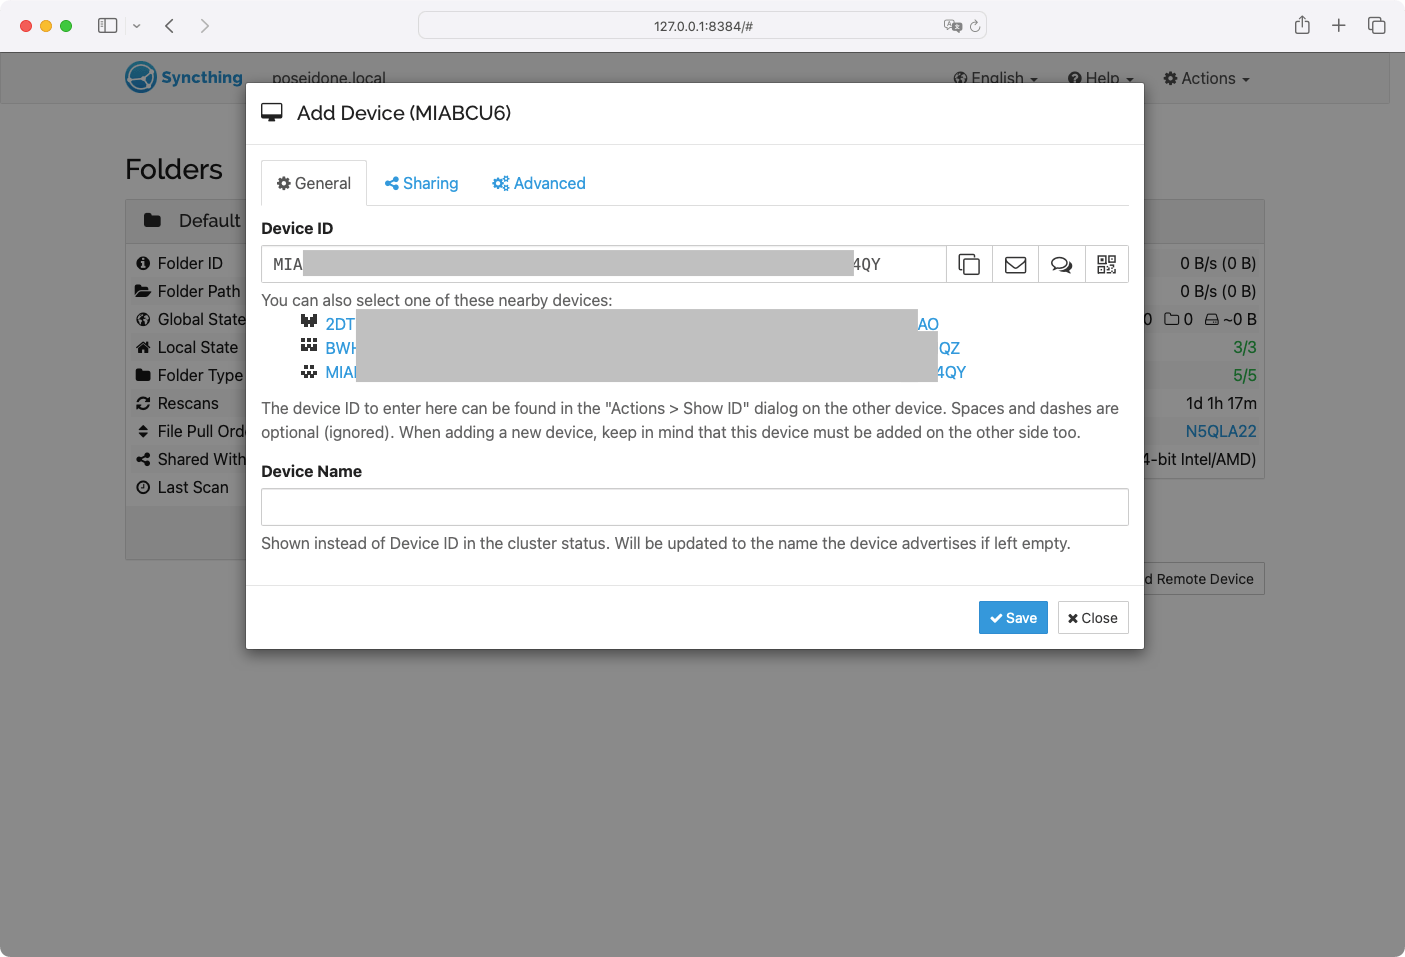Image resolution: width=1405 pixels, height=957 pixels.
Task: Close the Add Device dialog
Action: [1092, 618]
